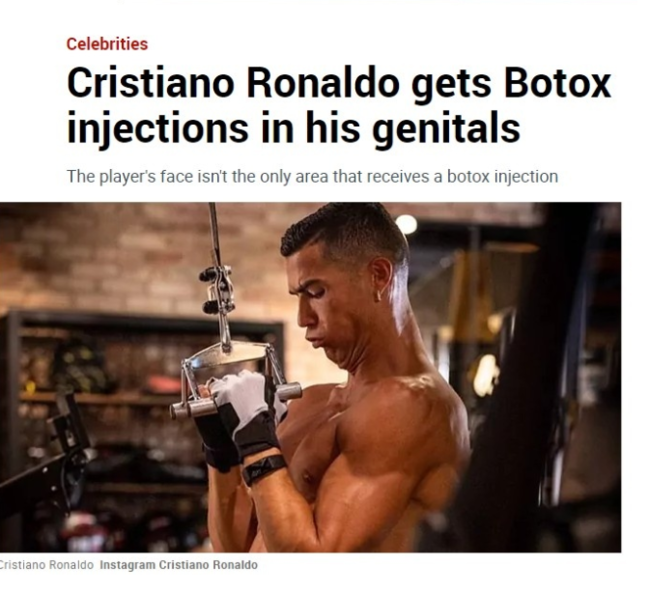
Task: Click the bold "Instagram Cristiano Ronaldo" photo credit
Action: point(179,565)
